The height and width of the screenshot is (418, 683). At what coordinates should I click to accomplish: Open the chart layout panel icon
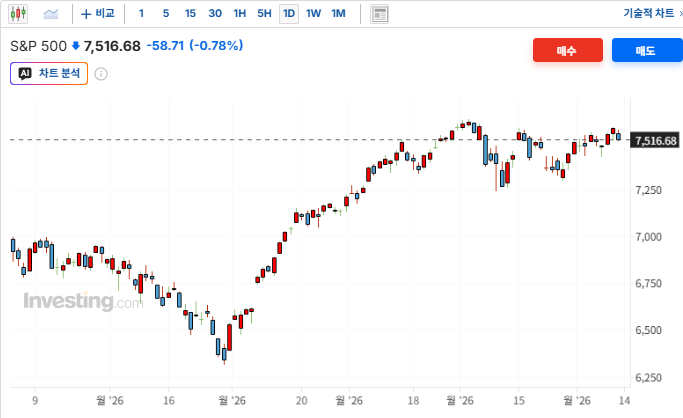click(x=379, y=14)
